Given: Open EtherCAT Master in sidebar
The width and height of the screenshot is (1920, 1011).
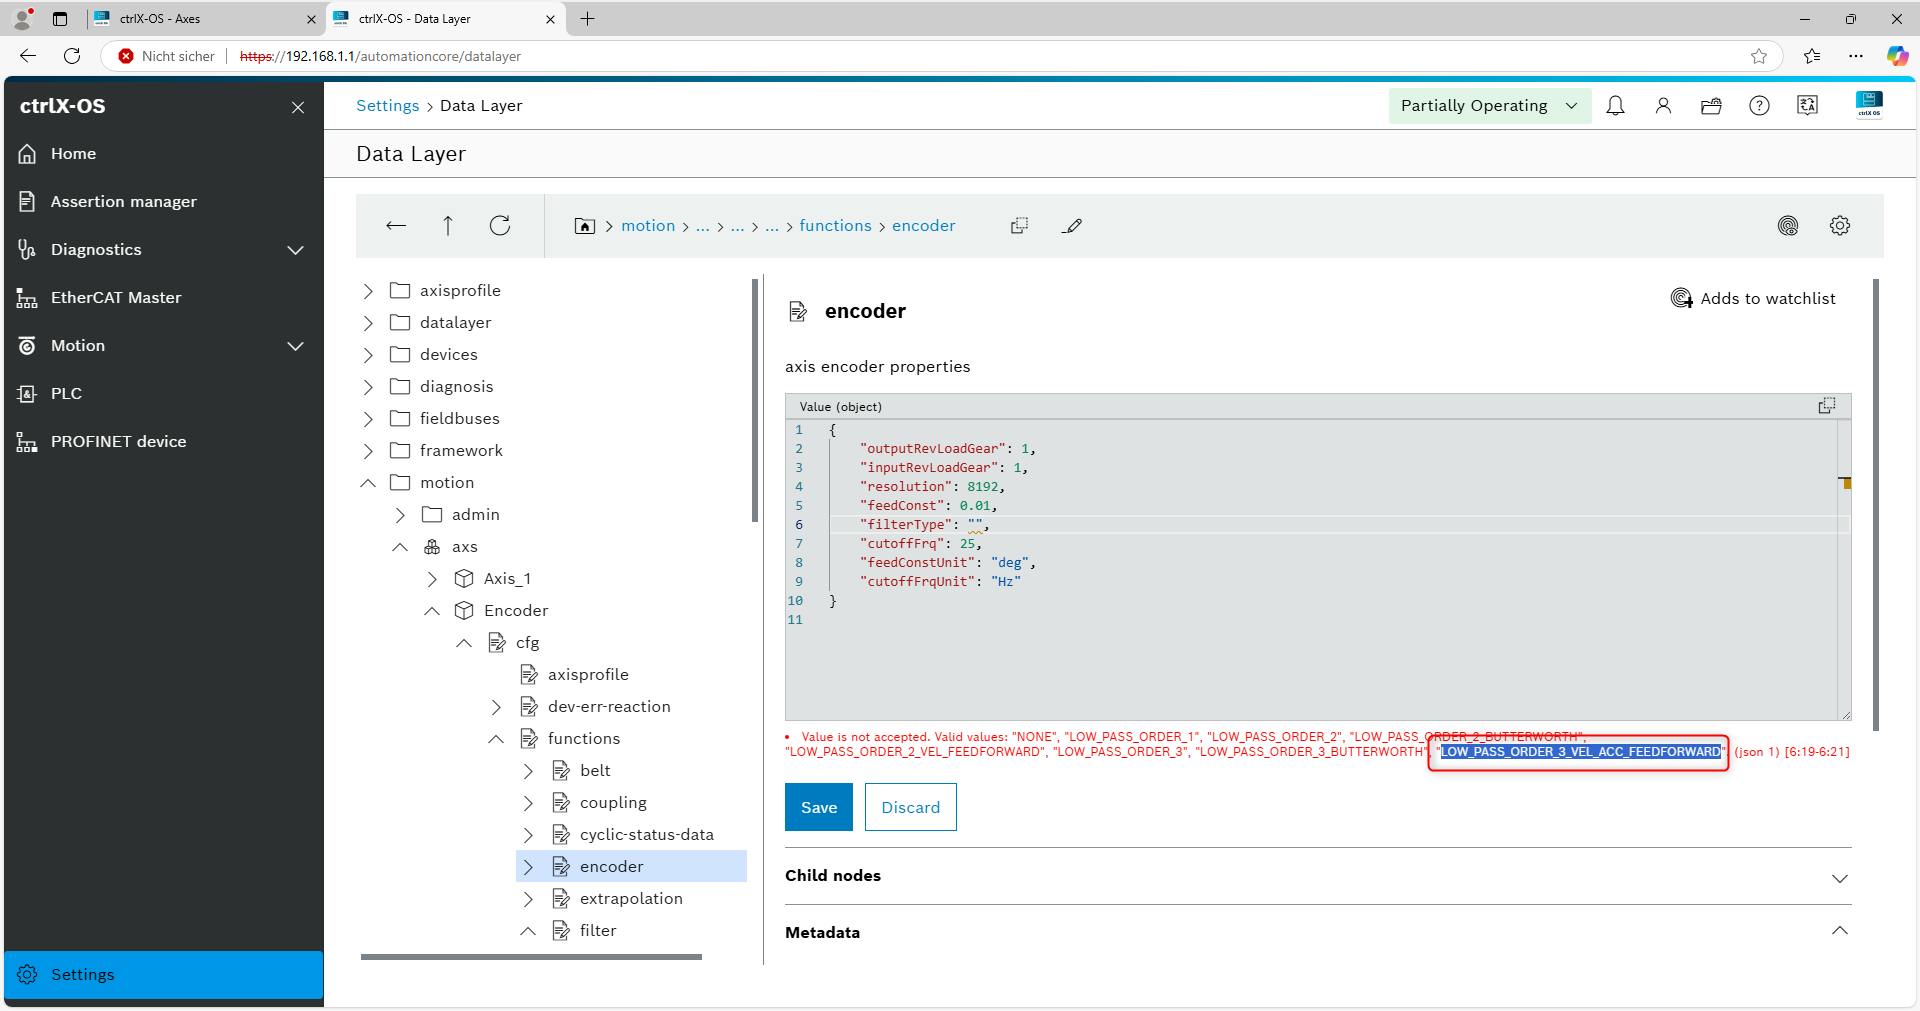Looking at the screenshot, I should click(x=116, y=298).
